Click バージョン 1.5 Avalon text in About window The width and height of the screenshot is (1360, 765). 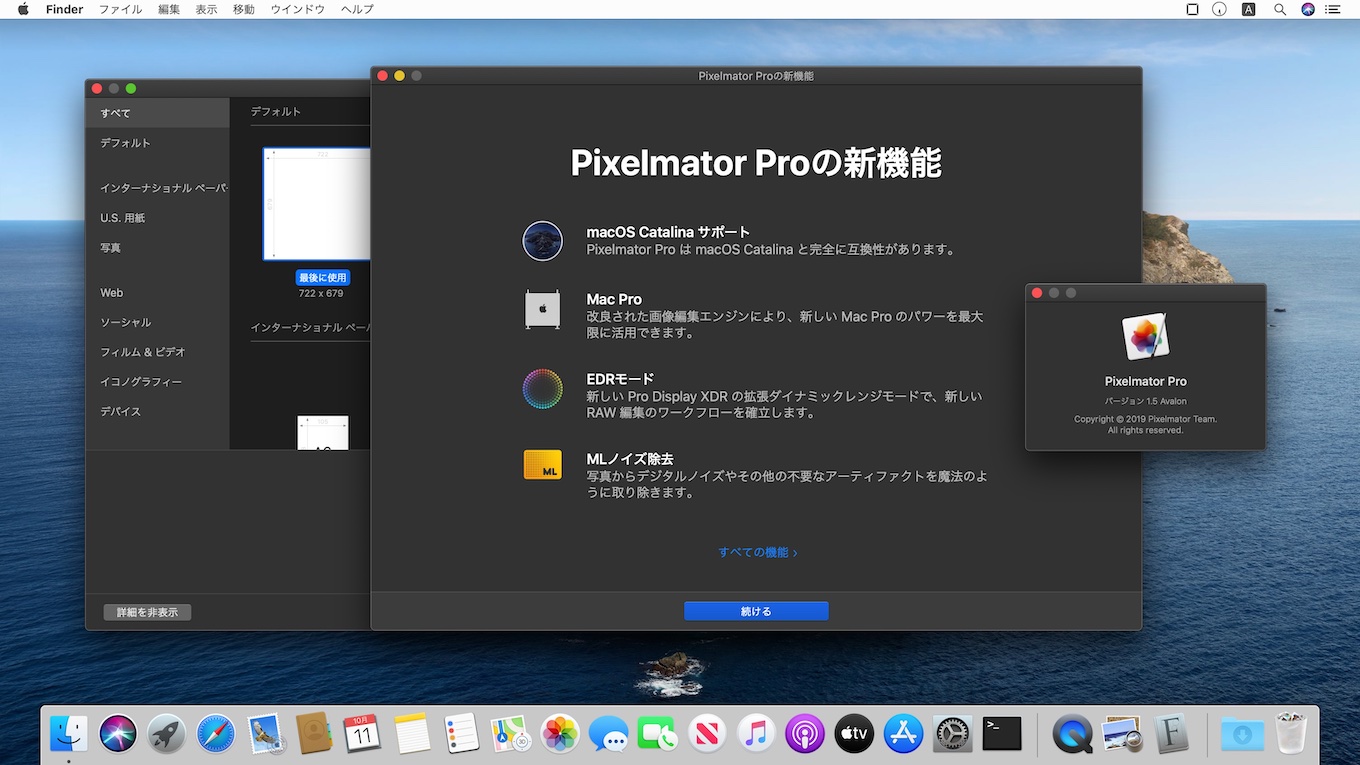1146,401
